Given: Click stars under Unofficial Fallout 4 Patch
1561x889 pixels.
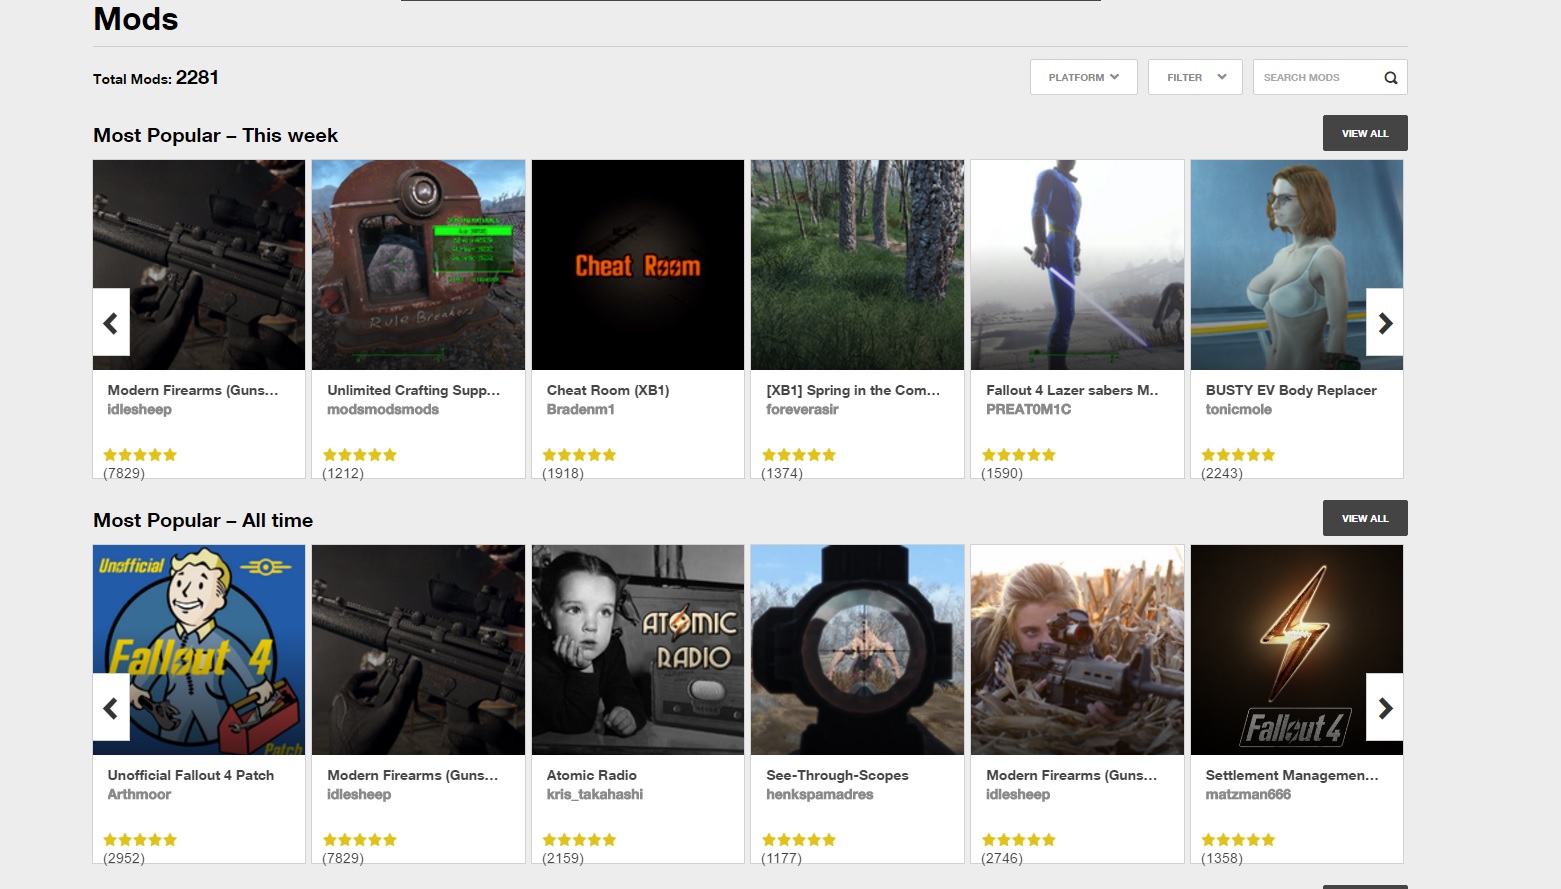Looking at the screenshot, I should [140, 840].
